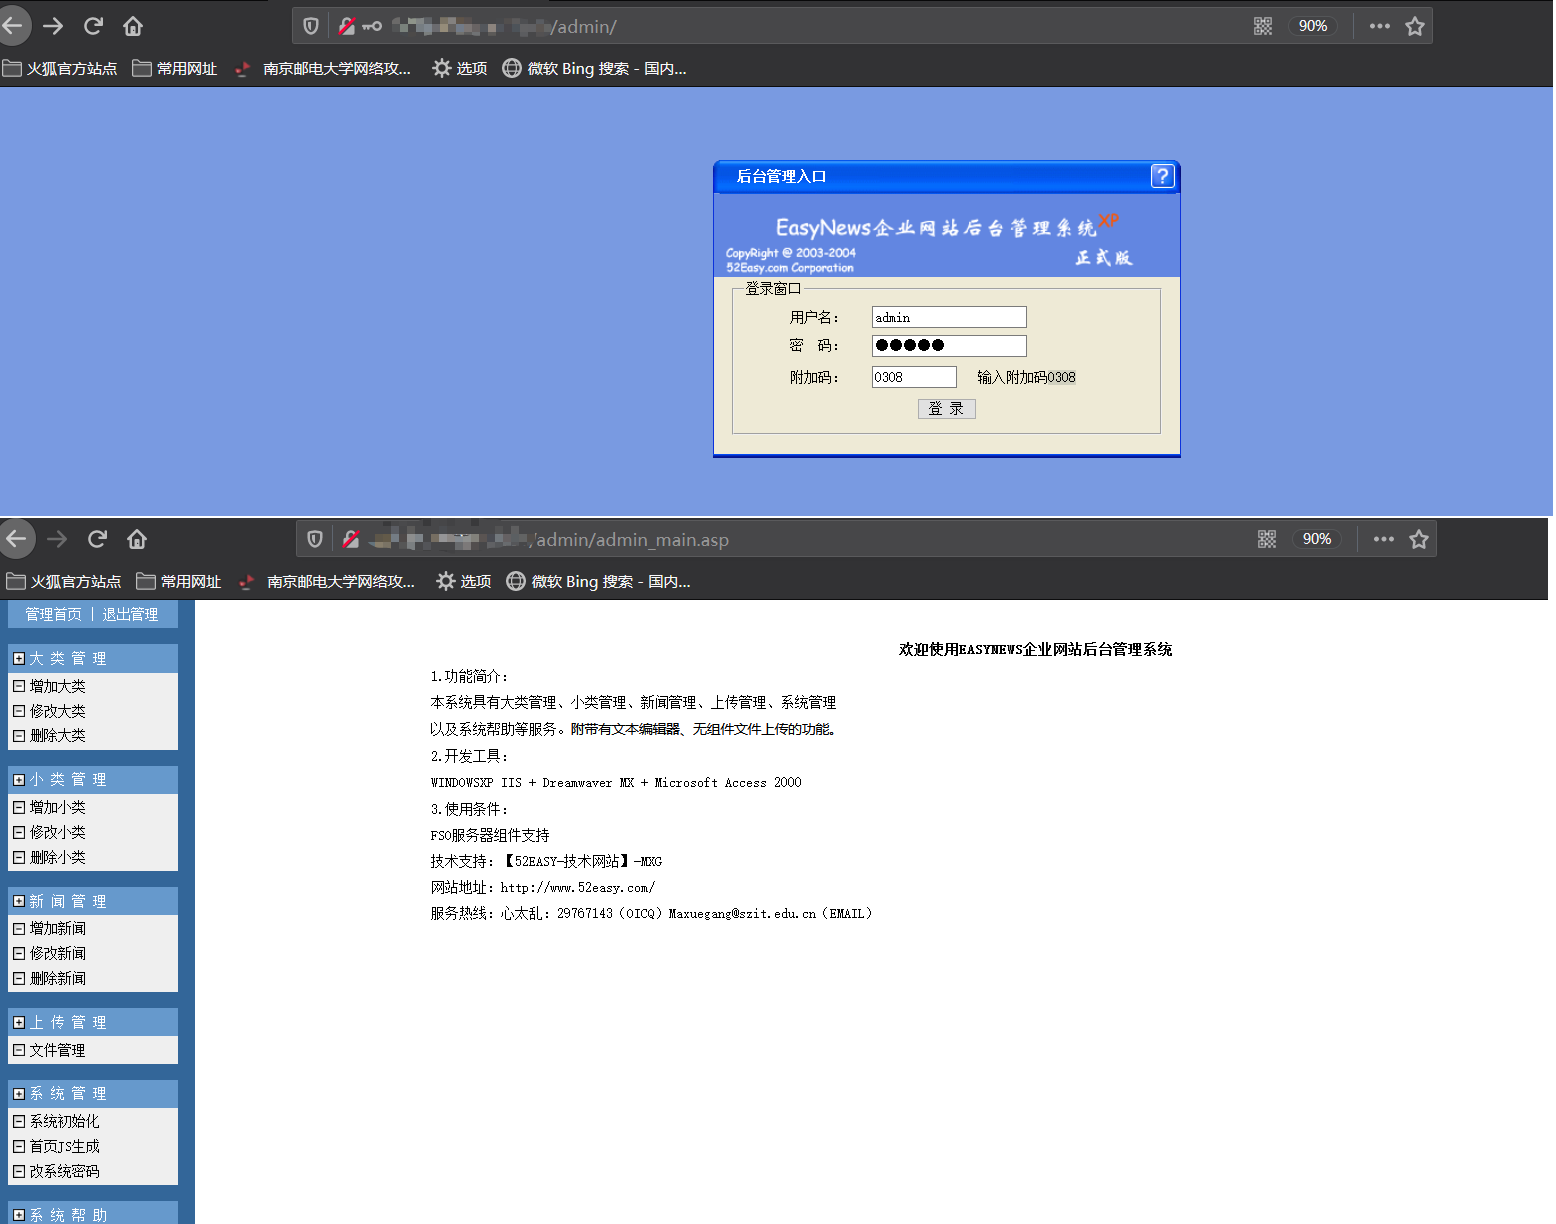Open 删除小类
1556x1224 pixels.
(x=58, y=857)
